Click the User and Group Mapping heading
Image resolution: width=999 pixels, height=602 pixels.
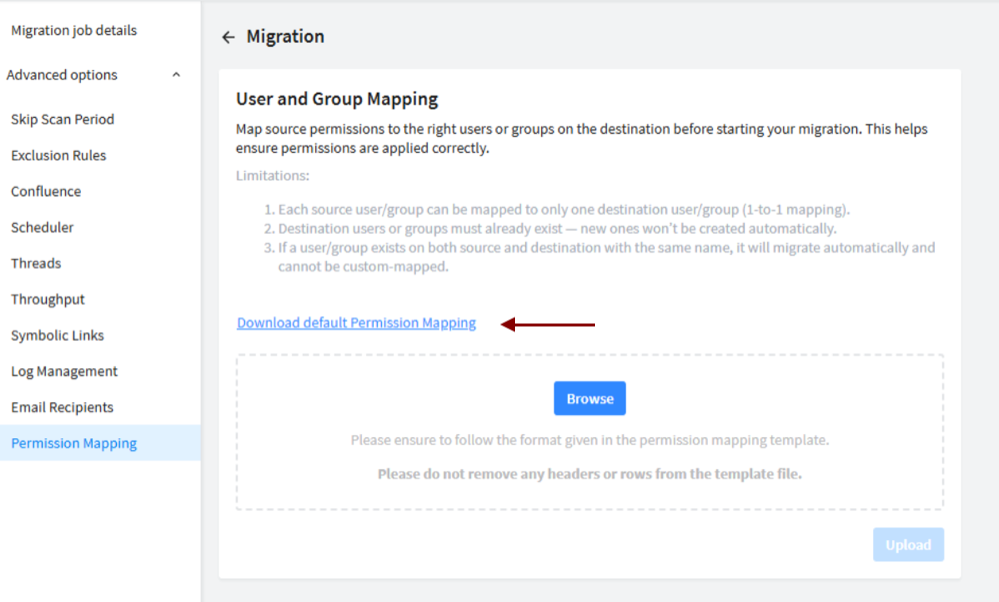point(337,99)
